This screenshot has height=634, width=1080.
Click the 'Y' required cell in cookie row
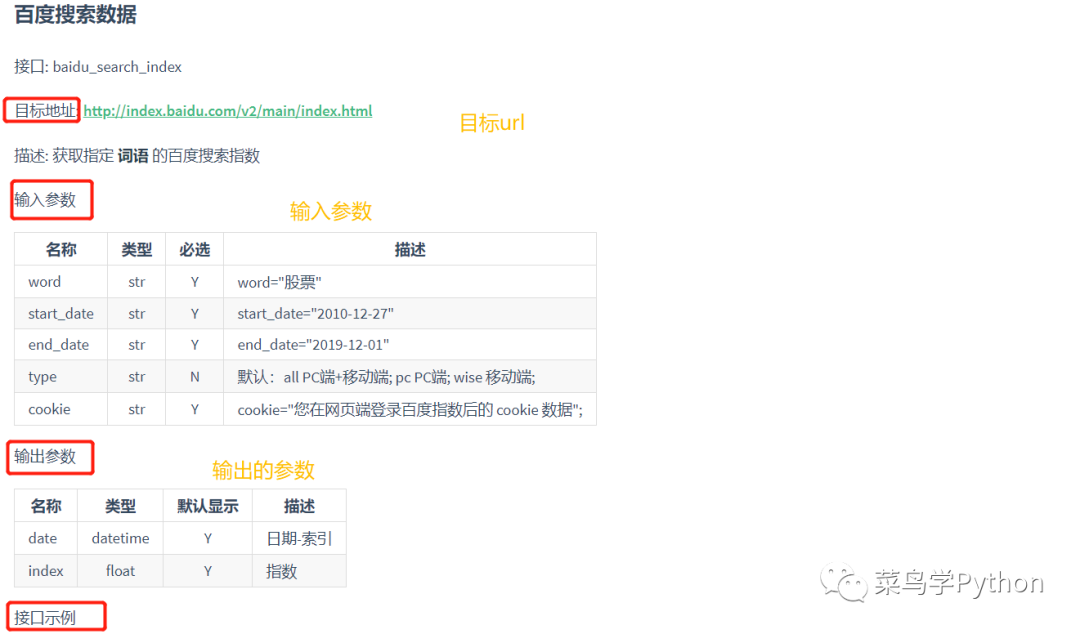coord(195,409)
